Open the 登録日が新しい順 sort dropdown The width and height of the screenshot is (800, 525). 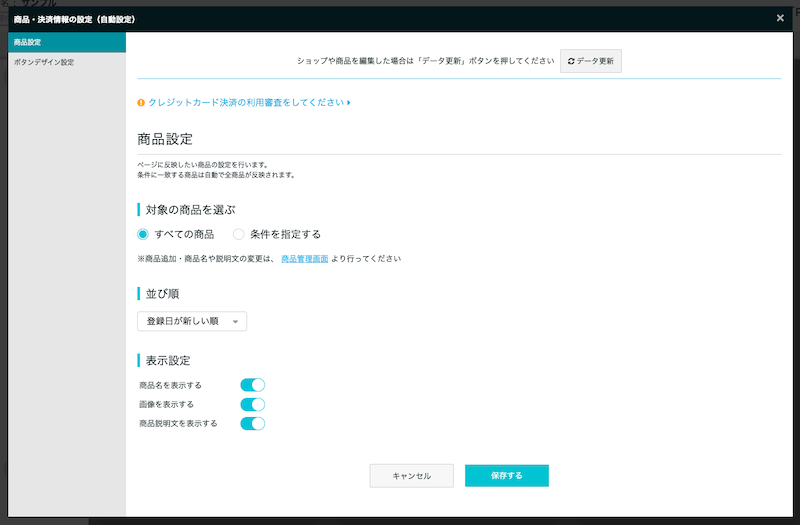point(191,321)
